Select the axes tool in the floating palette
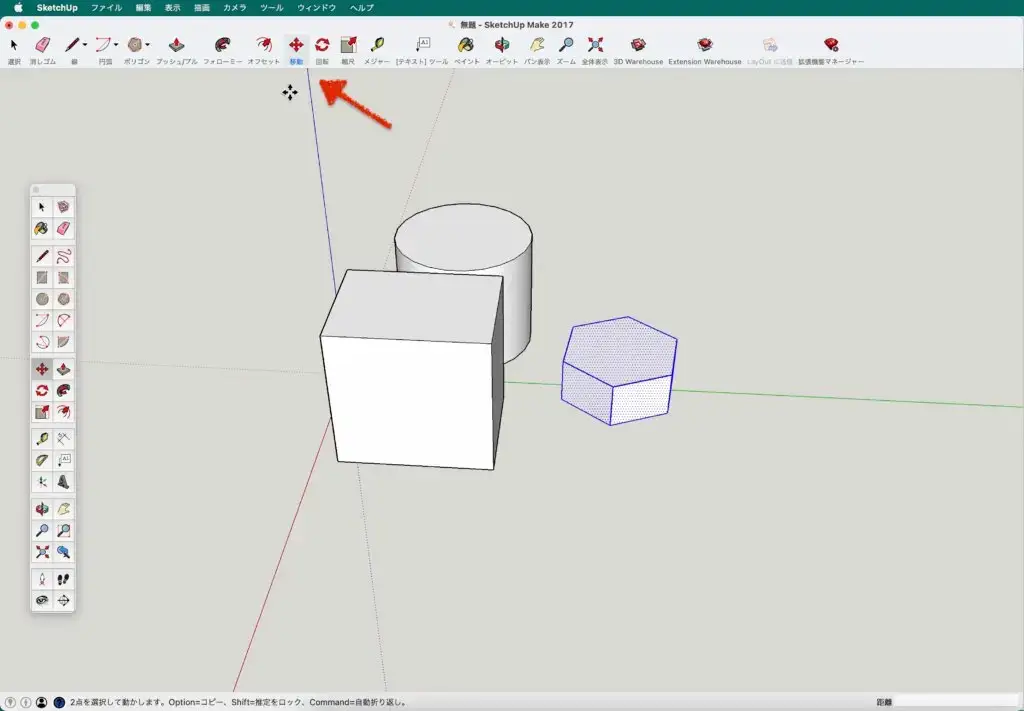 pos(42,482)
